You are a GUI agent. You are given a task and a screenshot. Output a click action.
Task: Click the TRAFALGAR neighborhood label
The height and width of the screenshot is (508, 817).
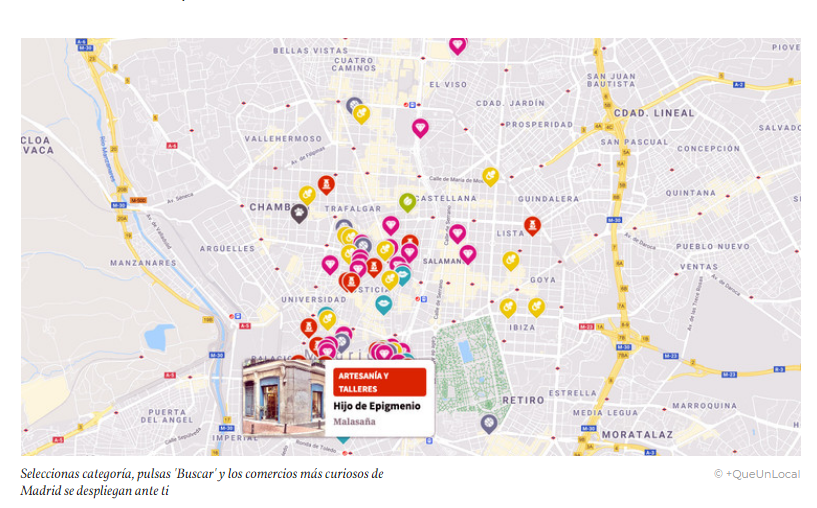(x=353, y=208)
